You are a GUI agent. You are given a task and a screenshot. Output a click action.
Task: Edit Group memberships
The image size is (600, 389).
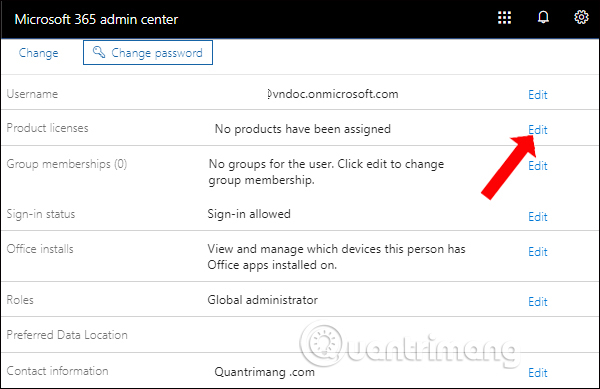(538, 166)
